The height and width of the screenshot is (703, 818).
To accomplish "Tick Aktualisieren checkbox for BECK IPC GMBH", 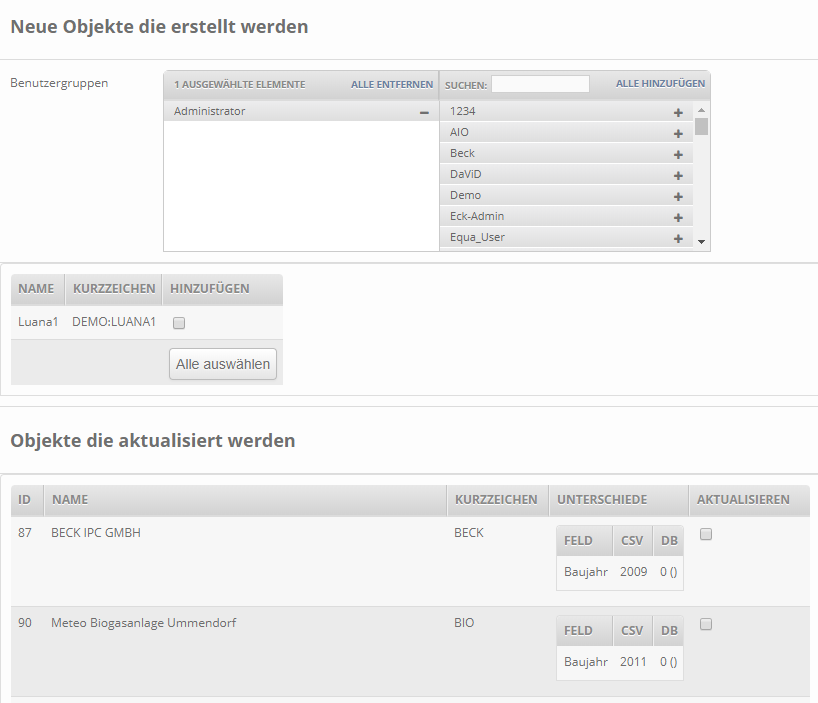I will click(x=706, y=534).
